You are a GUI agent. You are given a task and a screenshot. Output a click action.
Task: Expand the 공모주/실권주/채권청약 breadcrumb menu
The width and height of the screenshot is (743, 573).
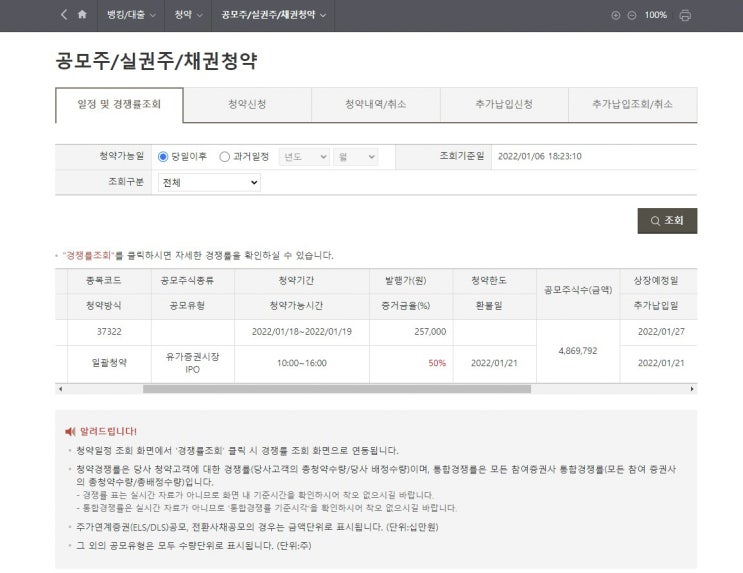273,15
